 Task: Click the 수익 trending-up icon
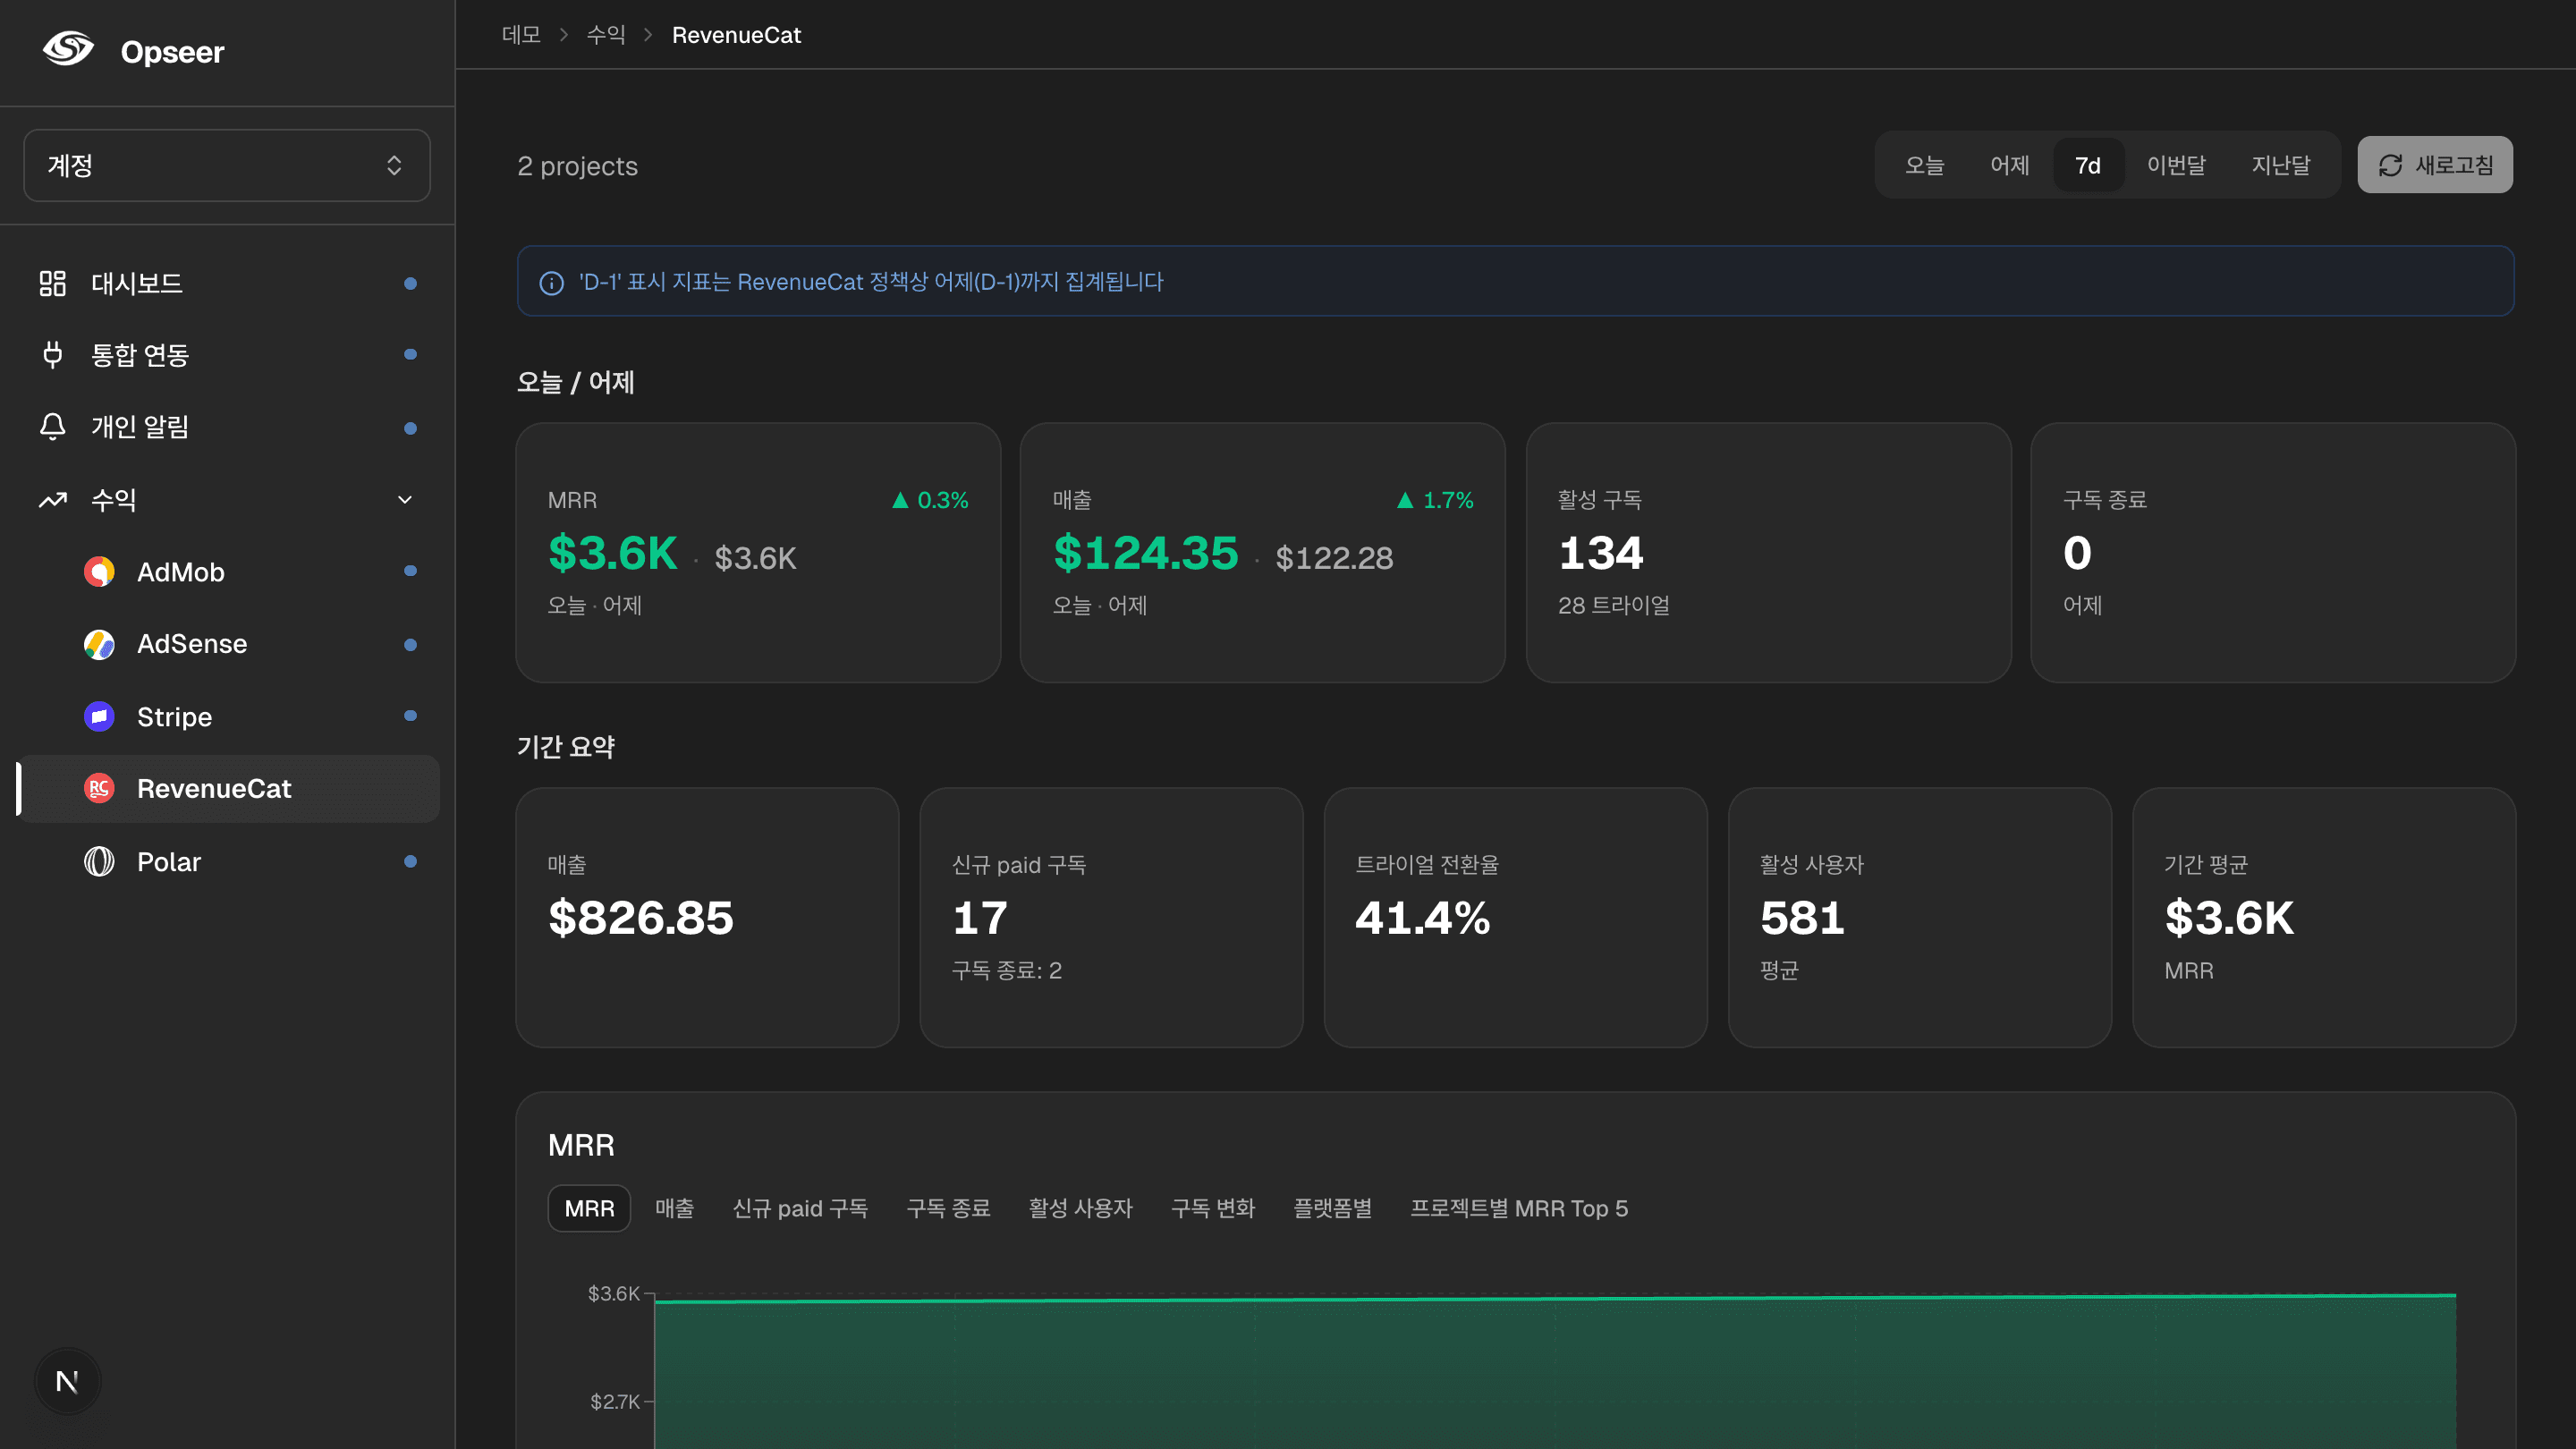(x=52, y=499)
